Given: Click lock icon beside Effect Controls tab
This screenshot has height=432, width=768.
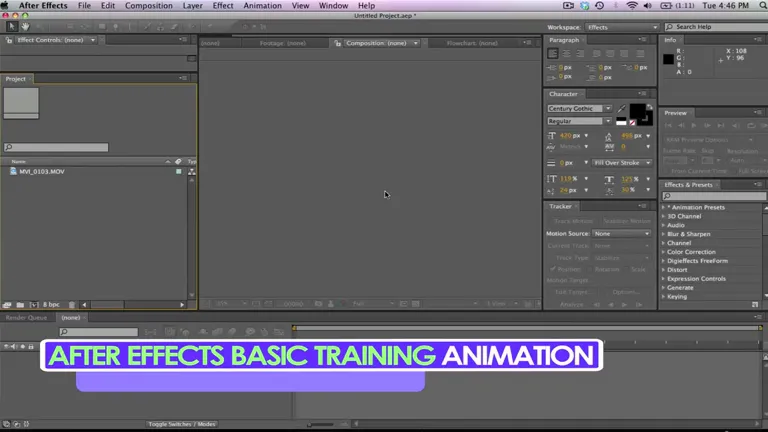Looking at the screenshot, I should [9, 40].
